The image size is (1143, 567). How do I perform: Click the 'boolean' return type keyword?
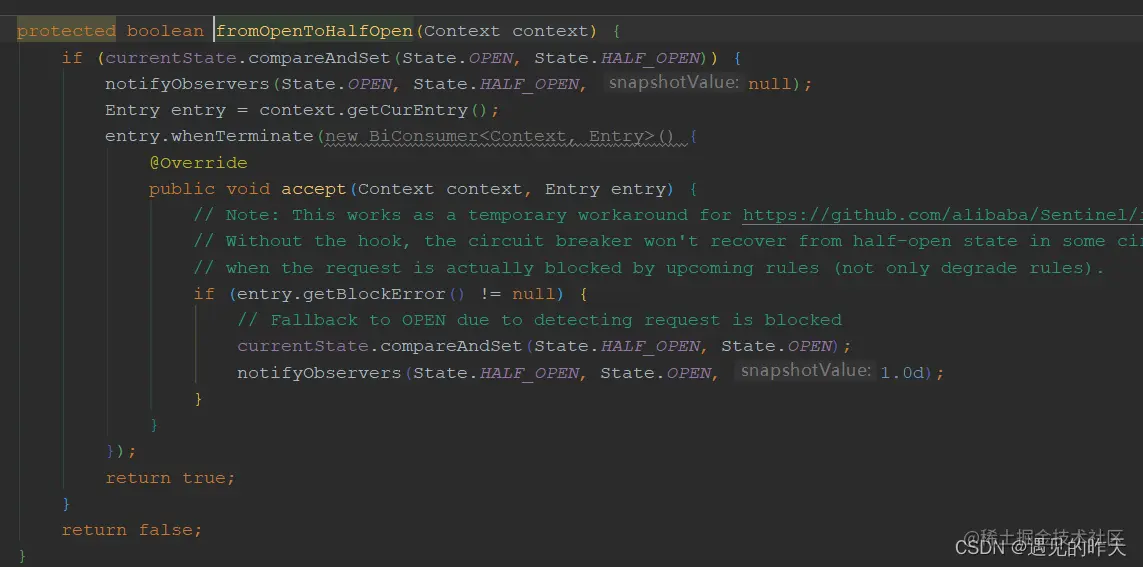click(165, 31)
